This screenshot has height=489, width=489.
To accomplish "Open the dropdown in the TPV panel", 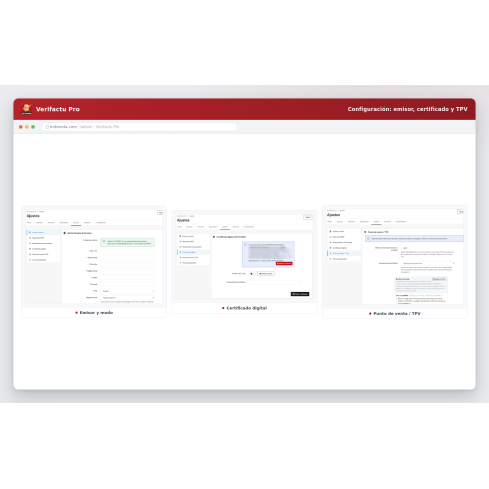I will tap(428, 263).
